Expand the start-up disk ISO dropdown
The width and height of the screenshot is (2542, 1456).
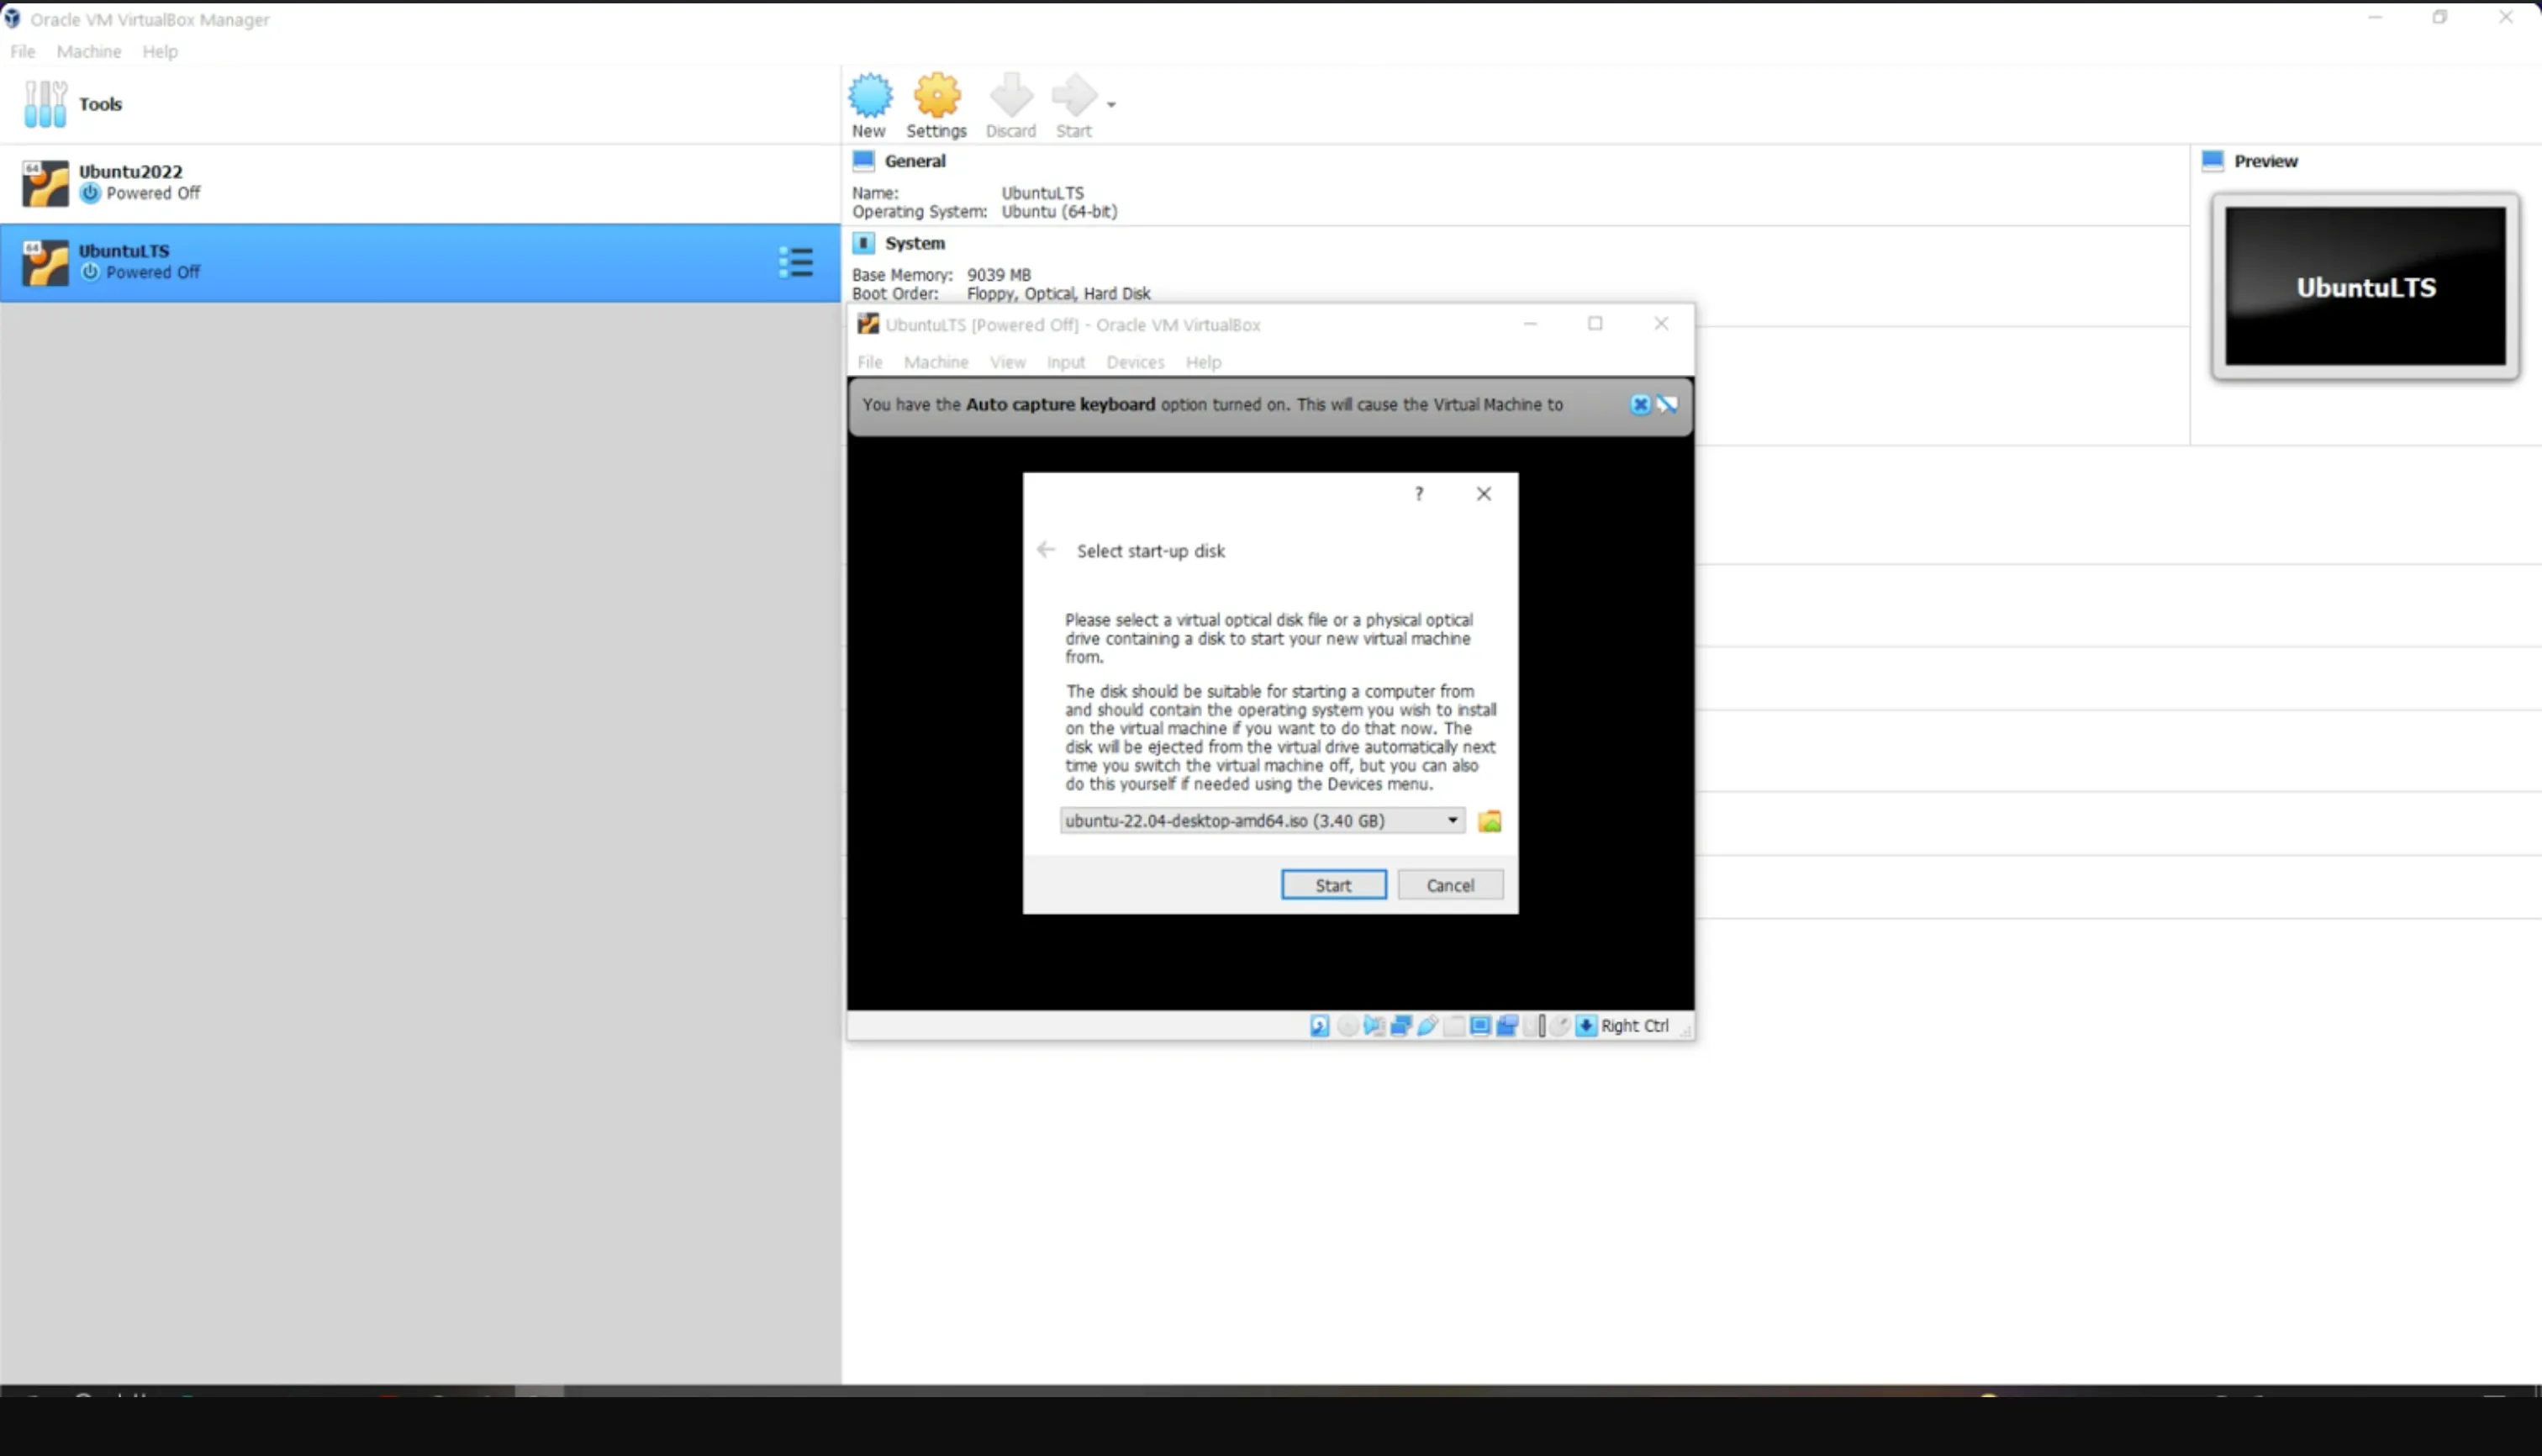(1452, 821)
